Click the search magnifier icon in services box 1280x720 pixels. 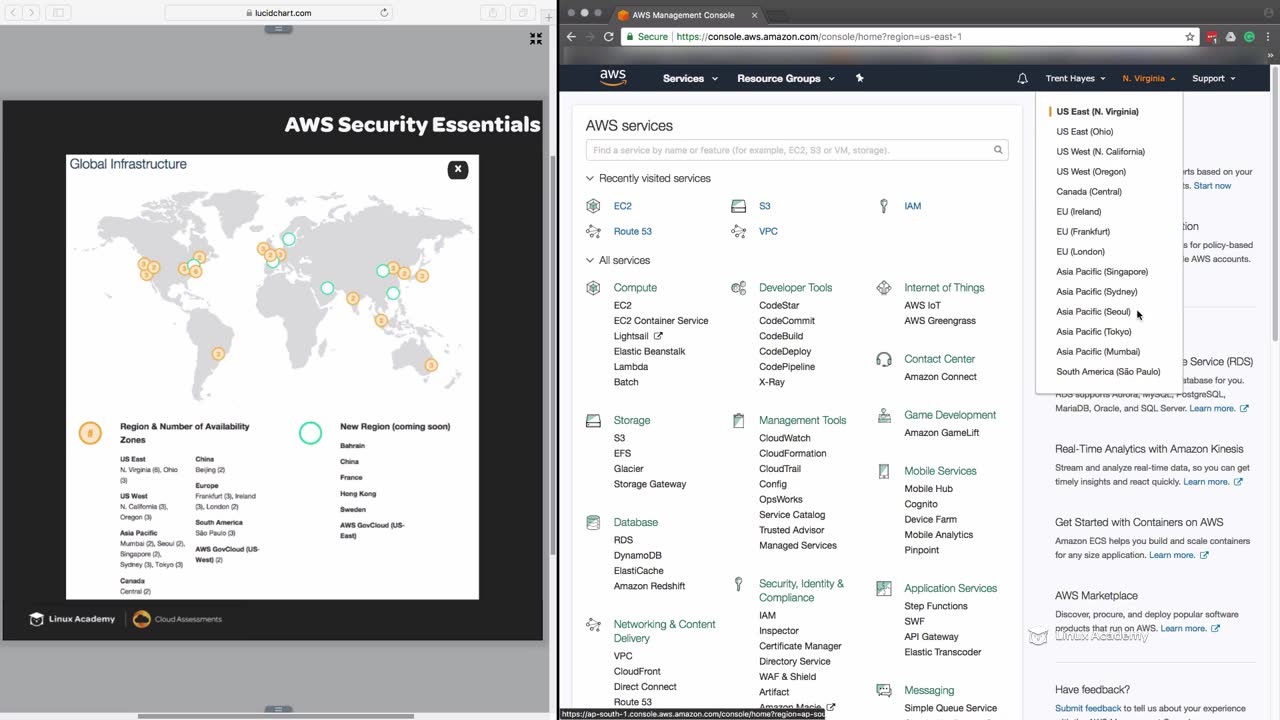pos(998,150)
